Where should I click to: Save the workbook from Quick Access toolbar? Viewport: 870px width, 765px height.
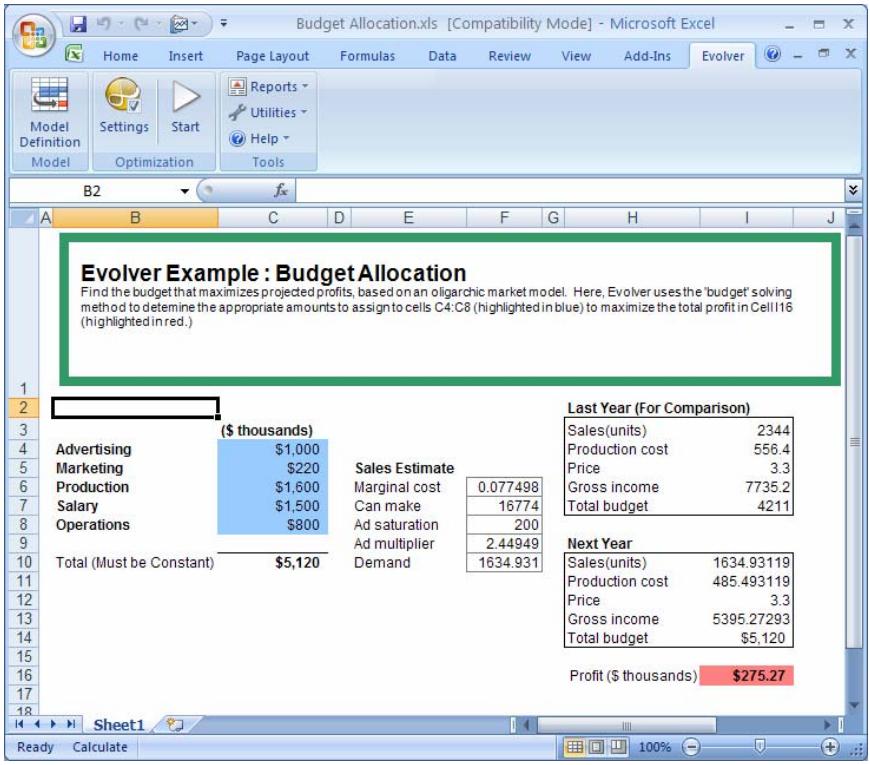coord(79,22)
